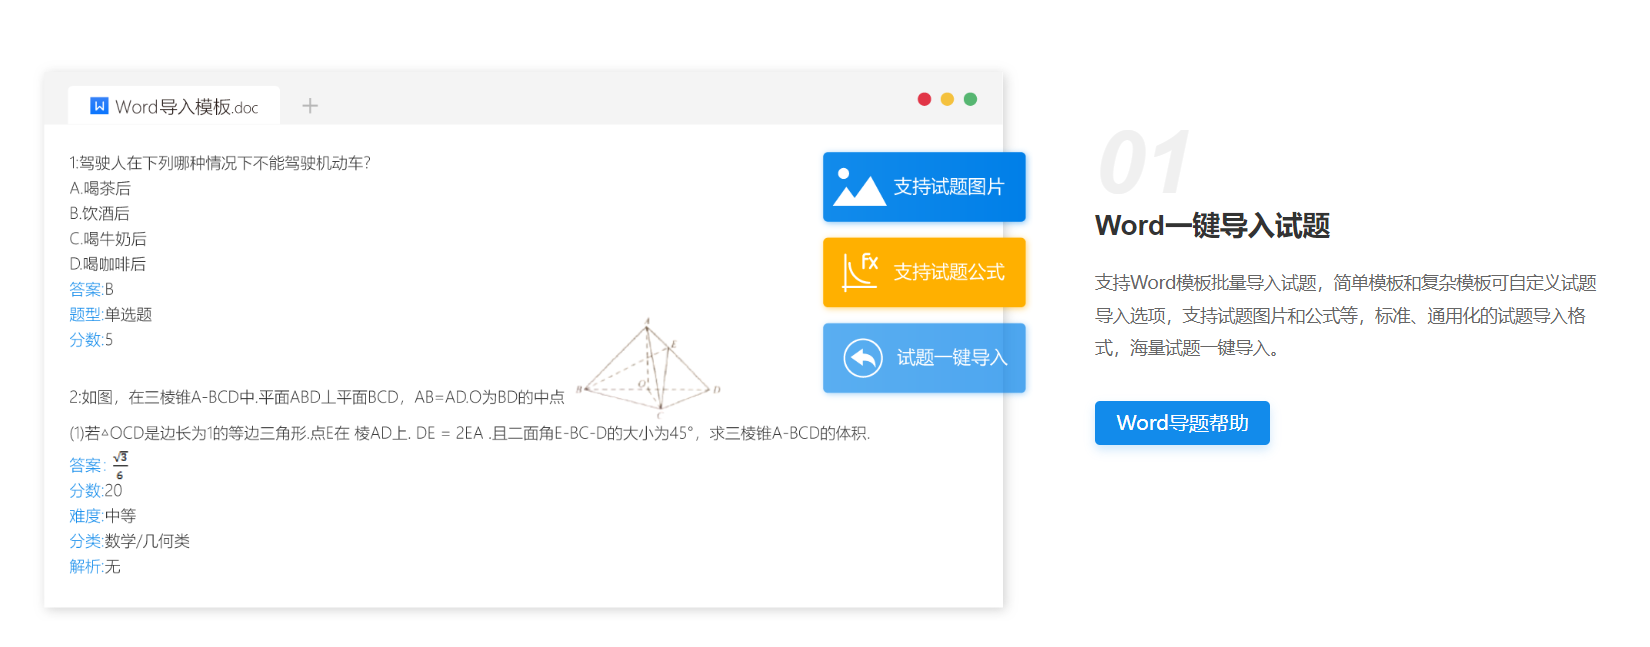Click the 分类:数学/几何类 line
Screen dimensions: 1650x647
(129, 541)
